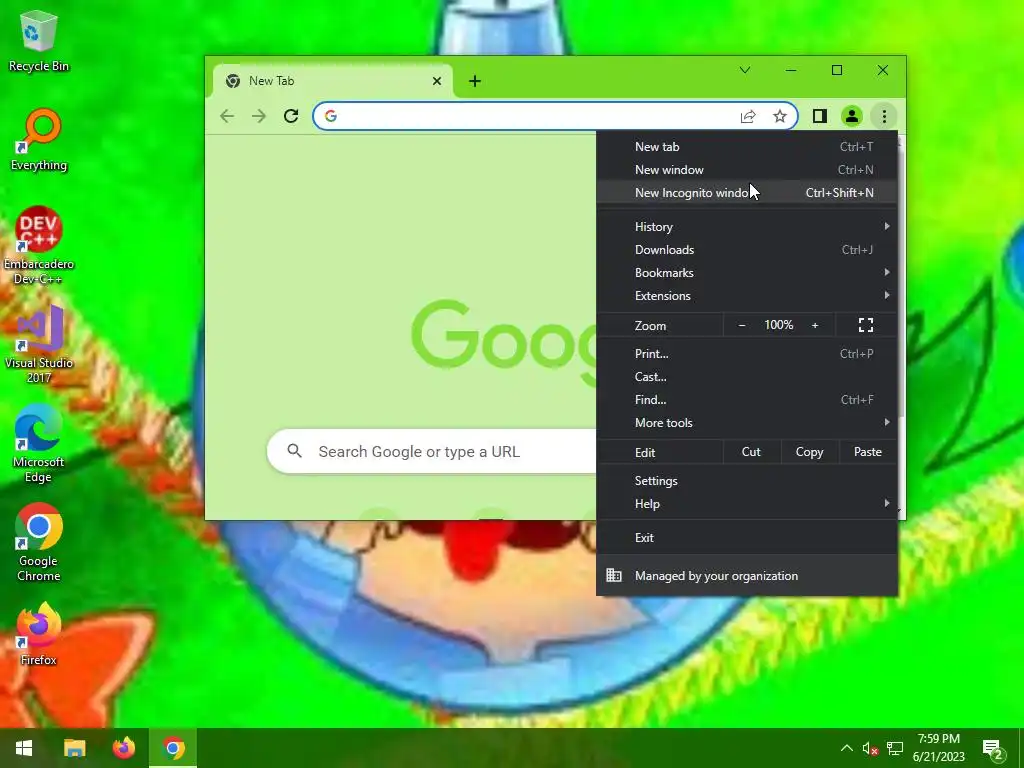Select the Everything desktop shortcut
The image size is (1024, 768).
tap(39, 140)
